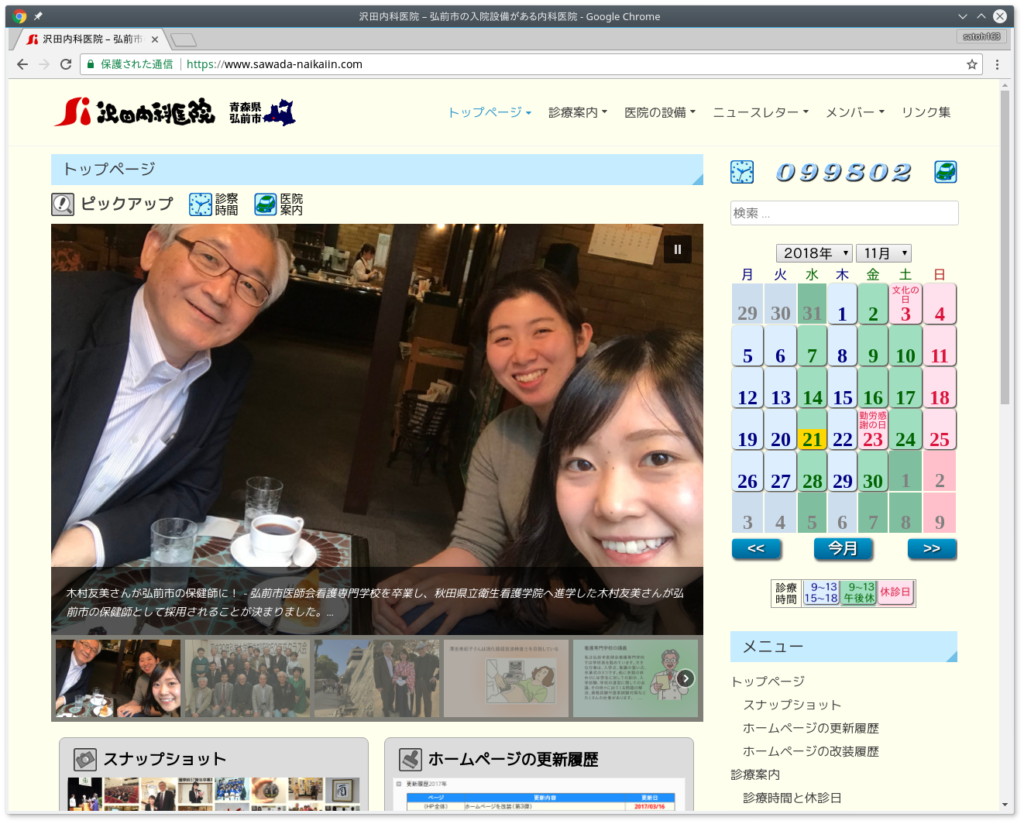Click the green padlock security icon
This screenshot has width=1024, height=824.
point(91,64)
